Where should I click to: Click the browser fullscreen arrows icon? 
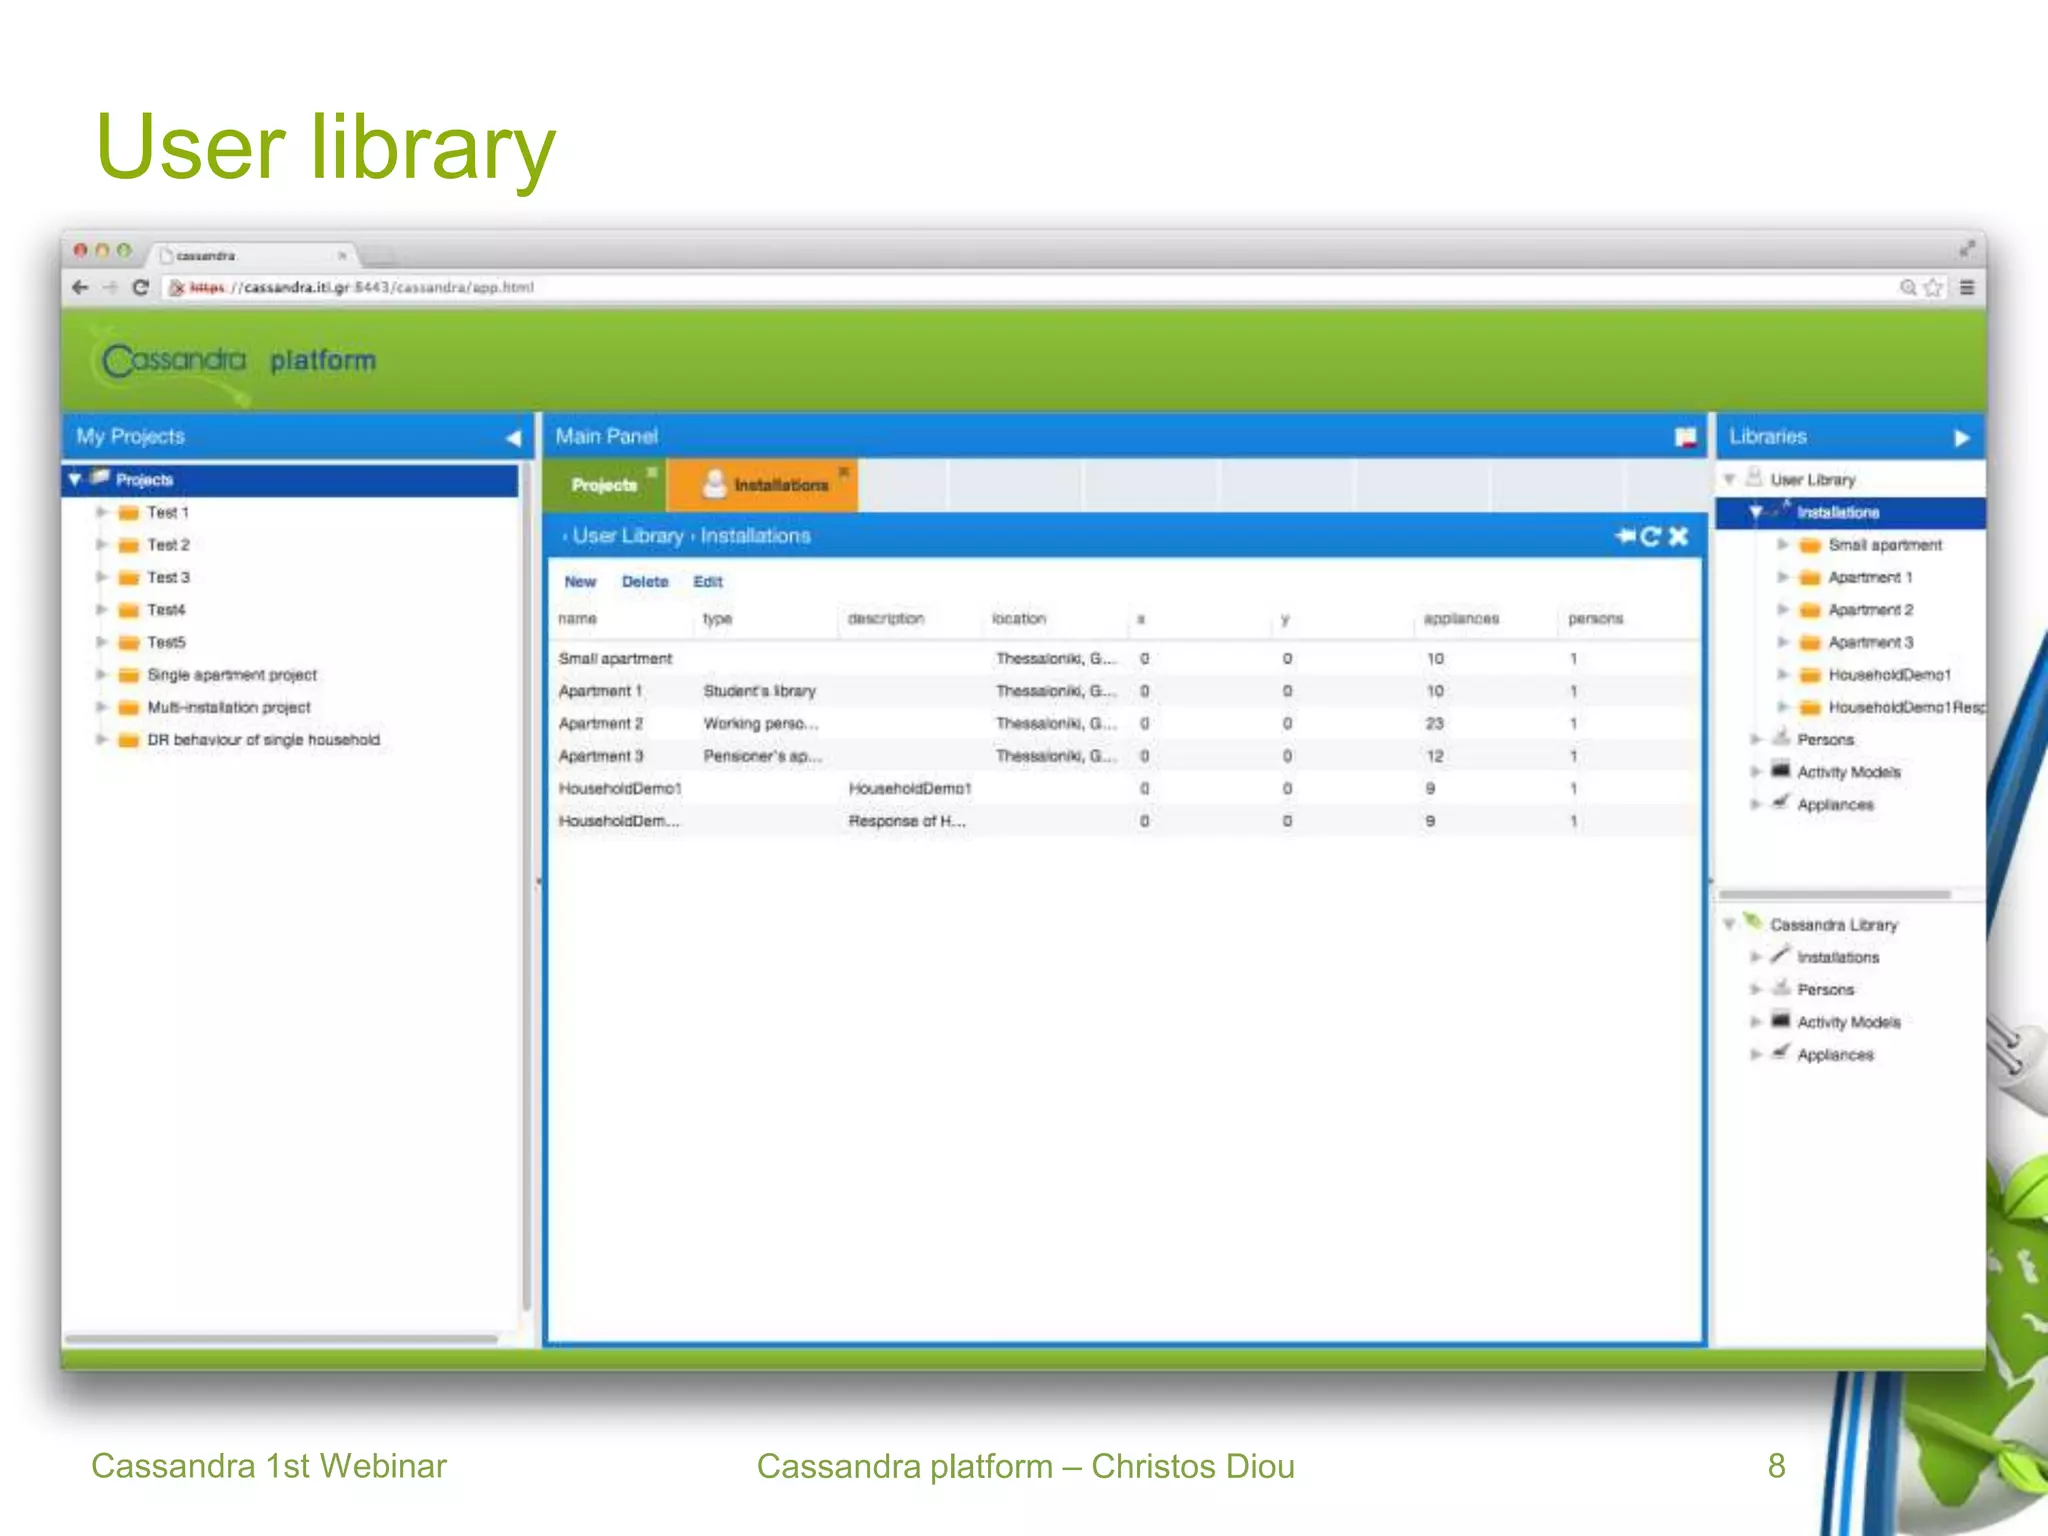(1966, 249)
